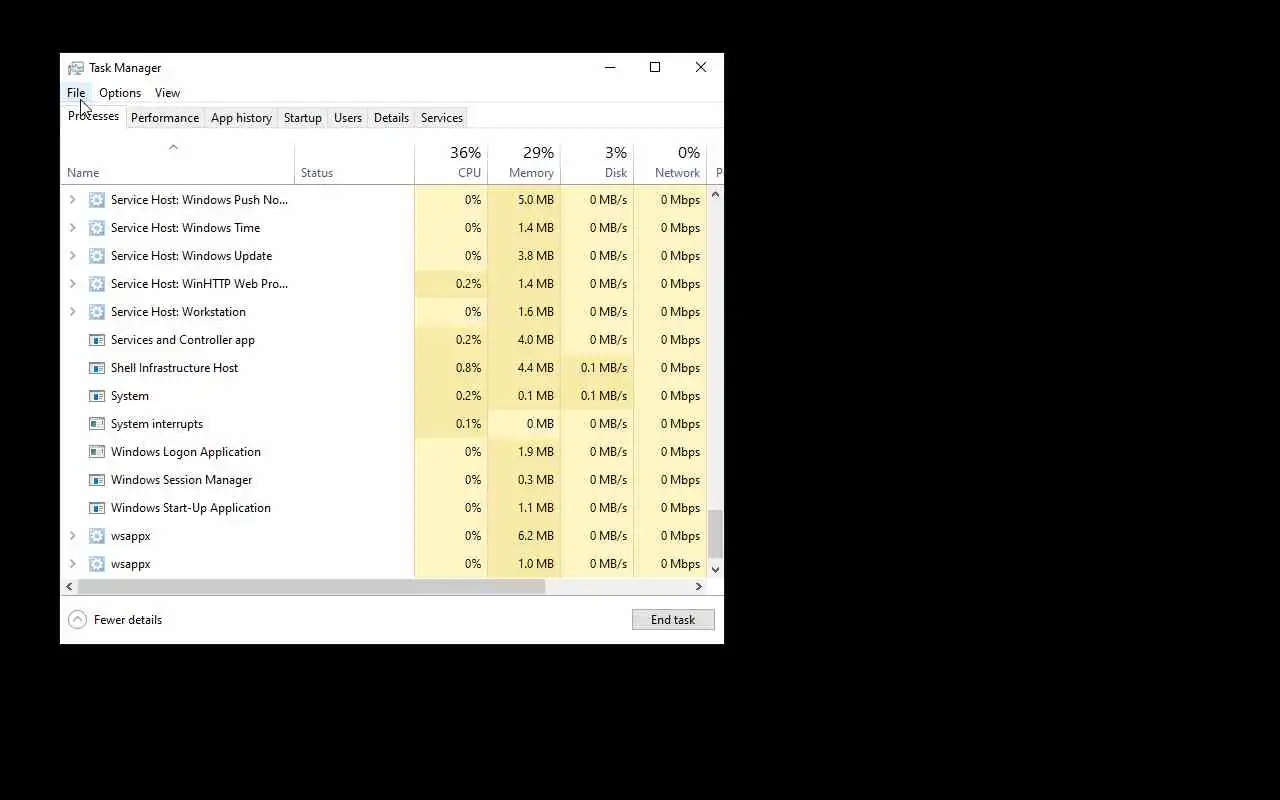
Task: Click the End task button
Action: coord(673,620)
